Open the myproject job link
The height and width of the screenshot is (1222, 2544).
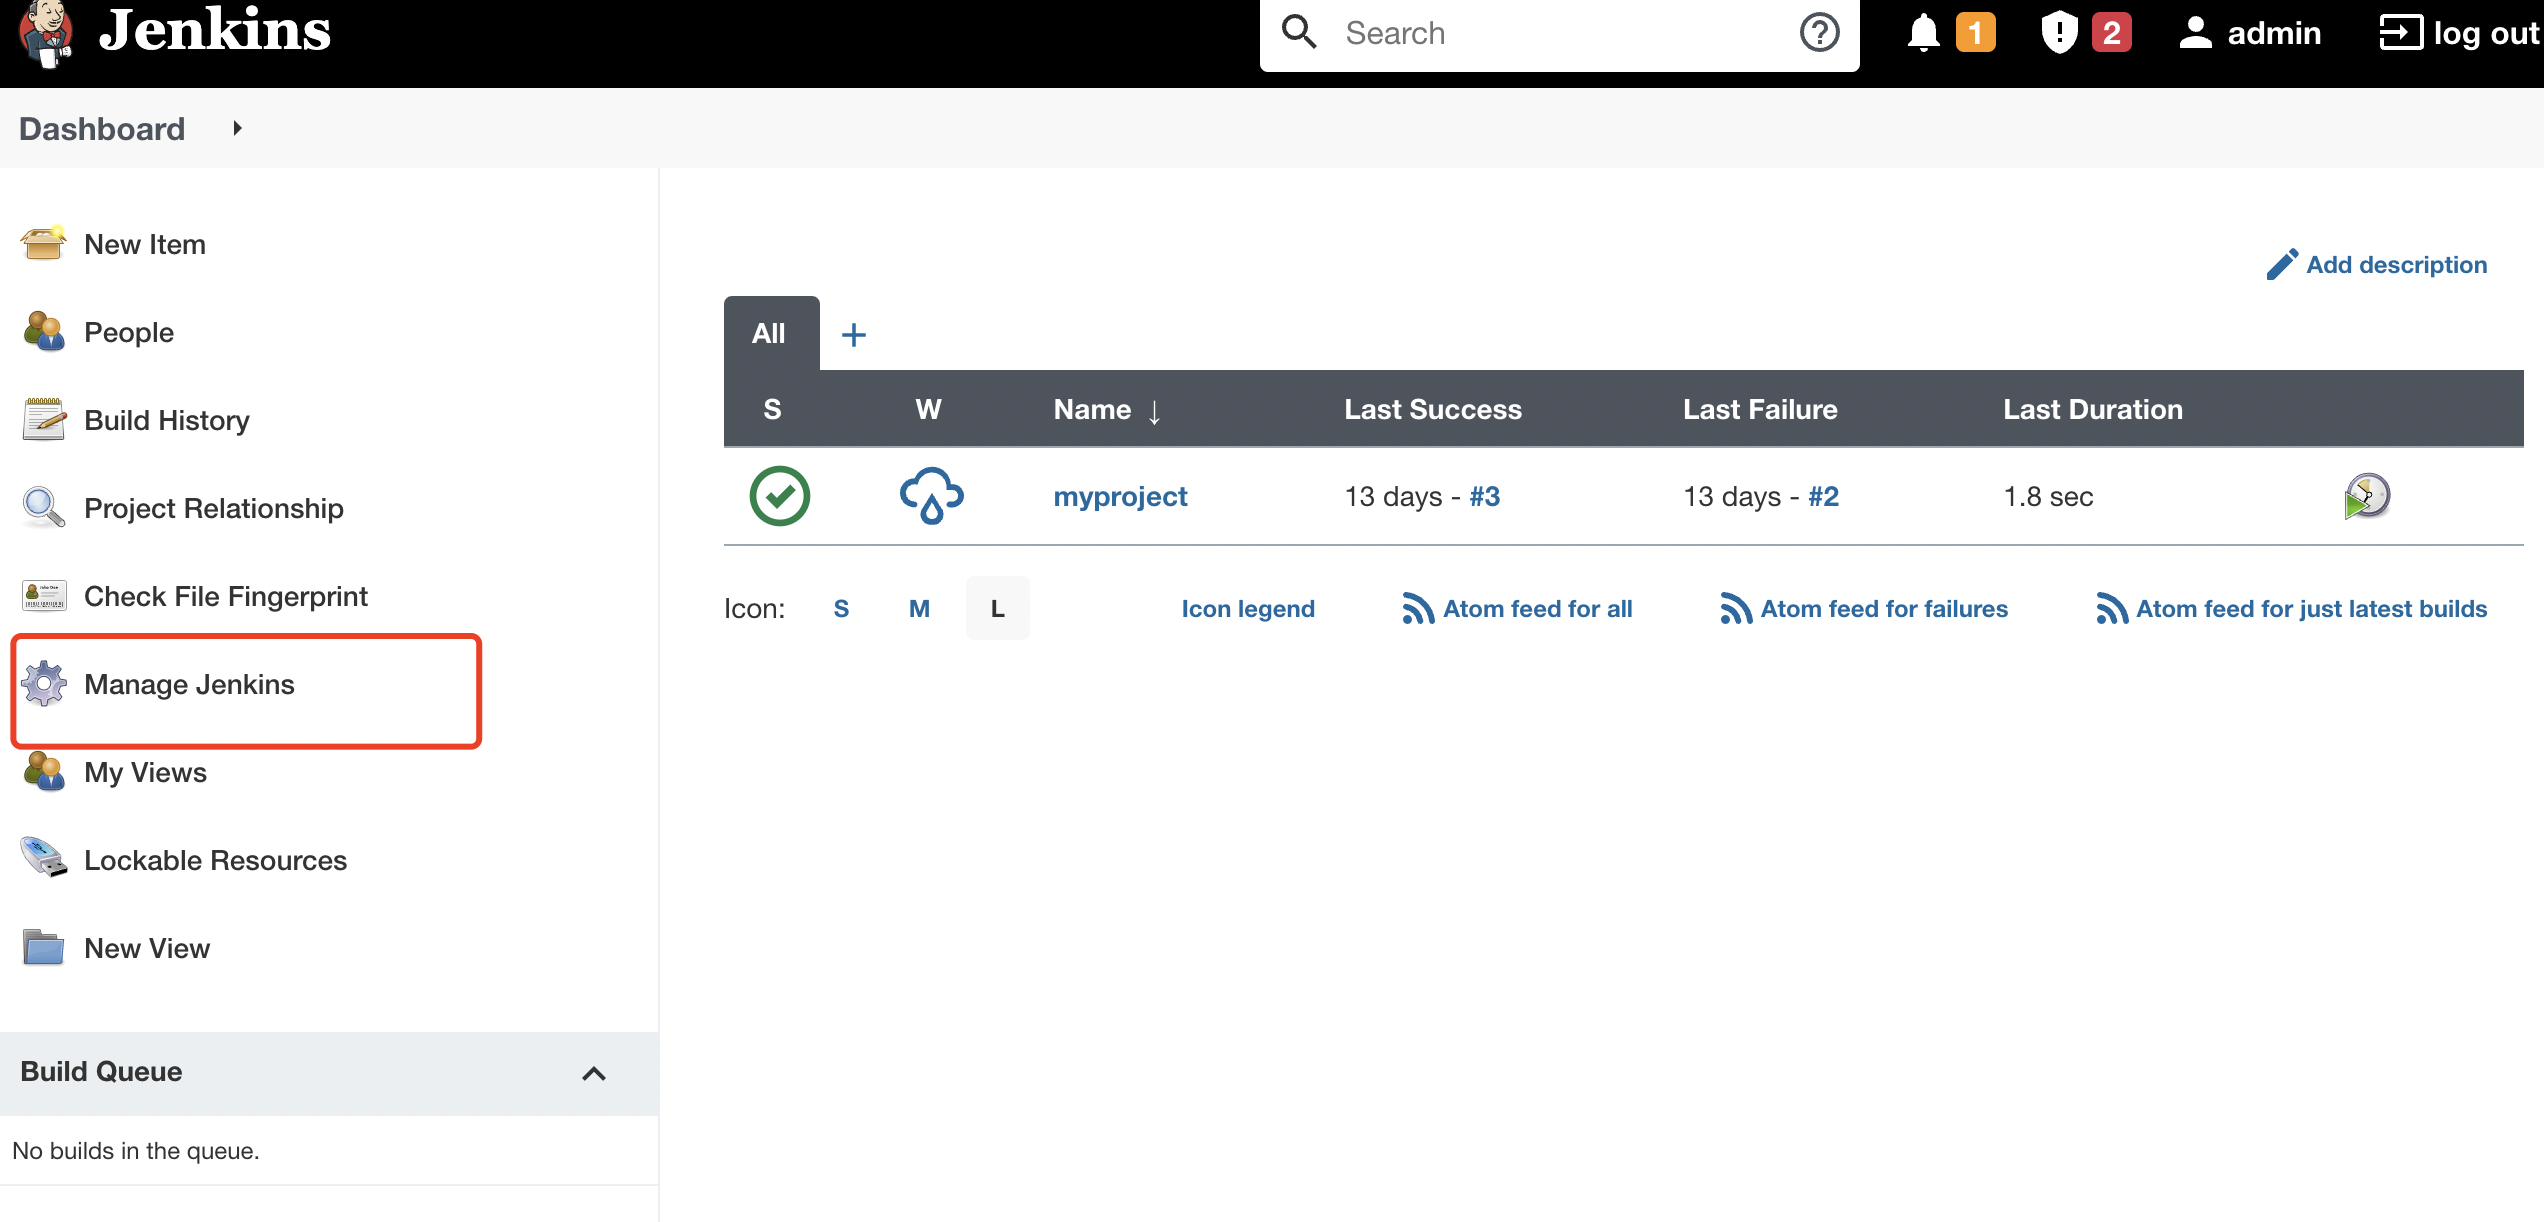(1120, 497)
